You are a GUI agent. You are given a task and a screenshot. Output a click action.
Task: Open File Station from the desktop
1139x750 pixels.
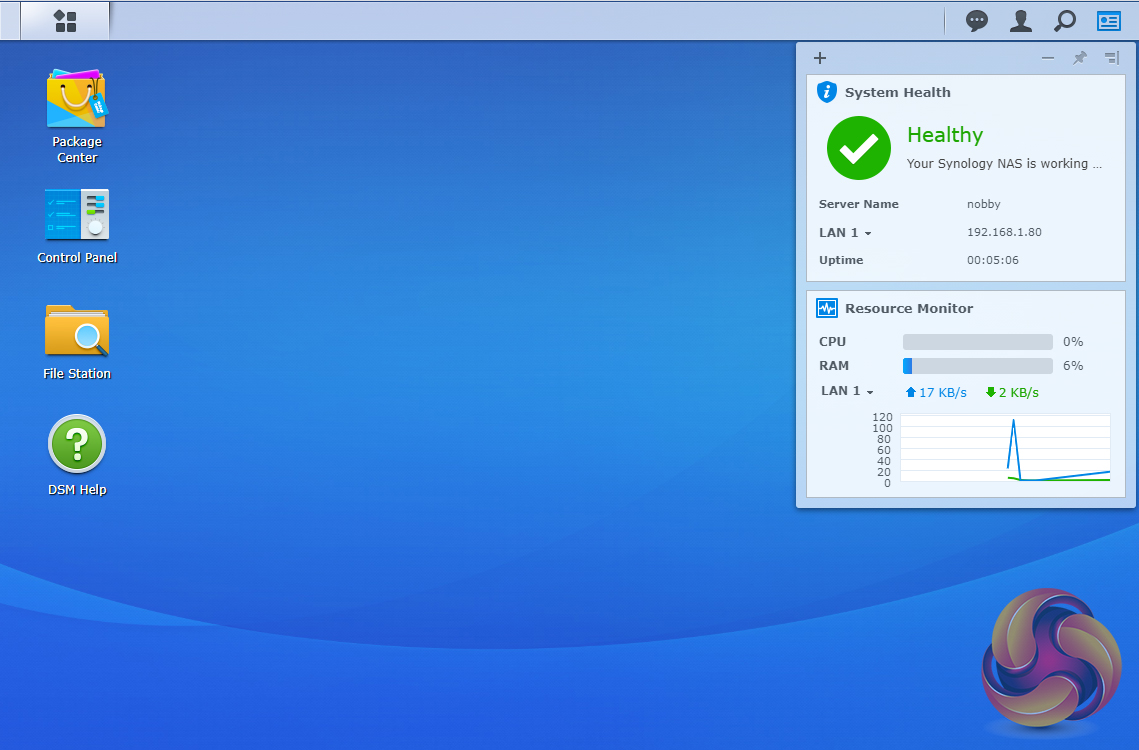coord(77,342)
